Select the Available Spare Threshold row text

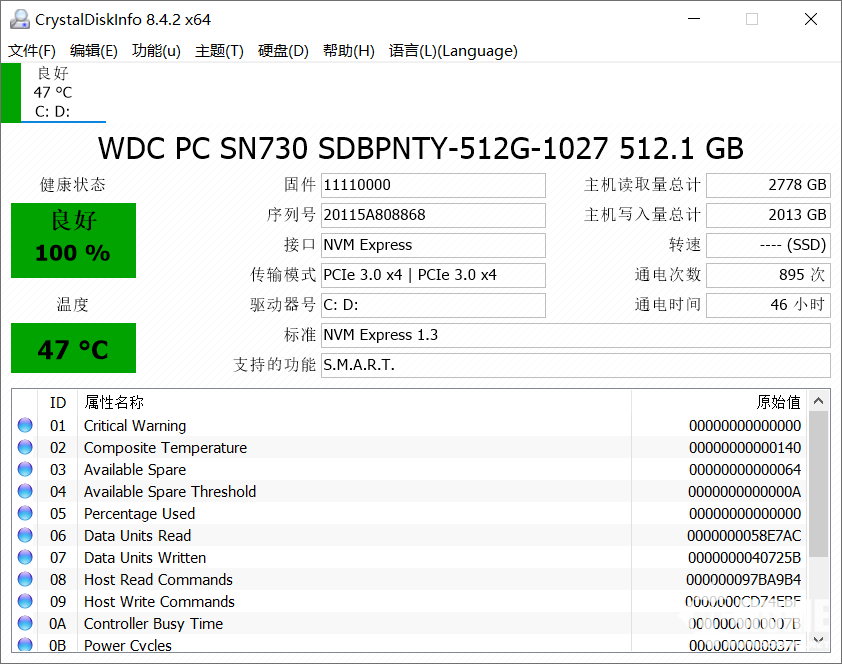pyautogui.click(x=170, y=492)
